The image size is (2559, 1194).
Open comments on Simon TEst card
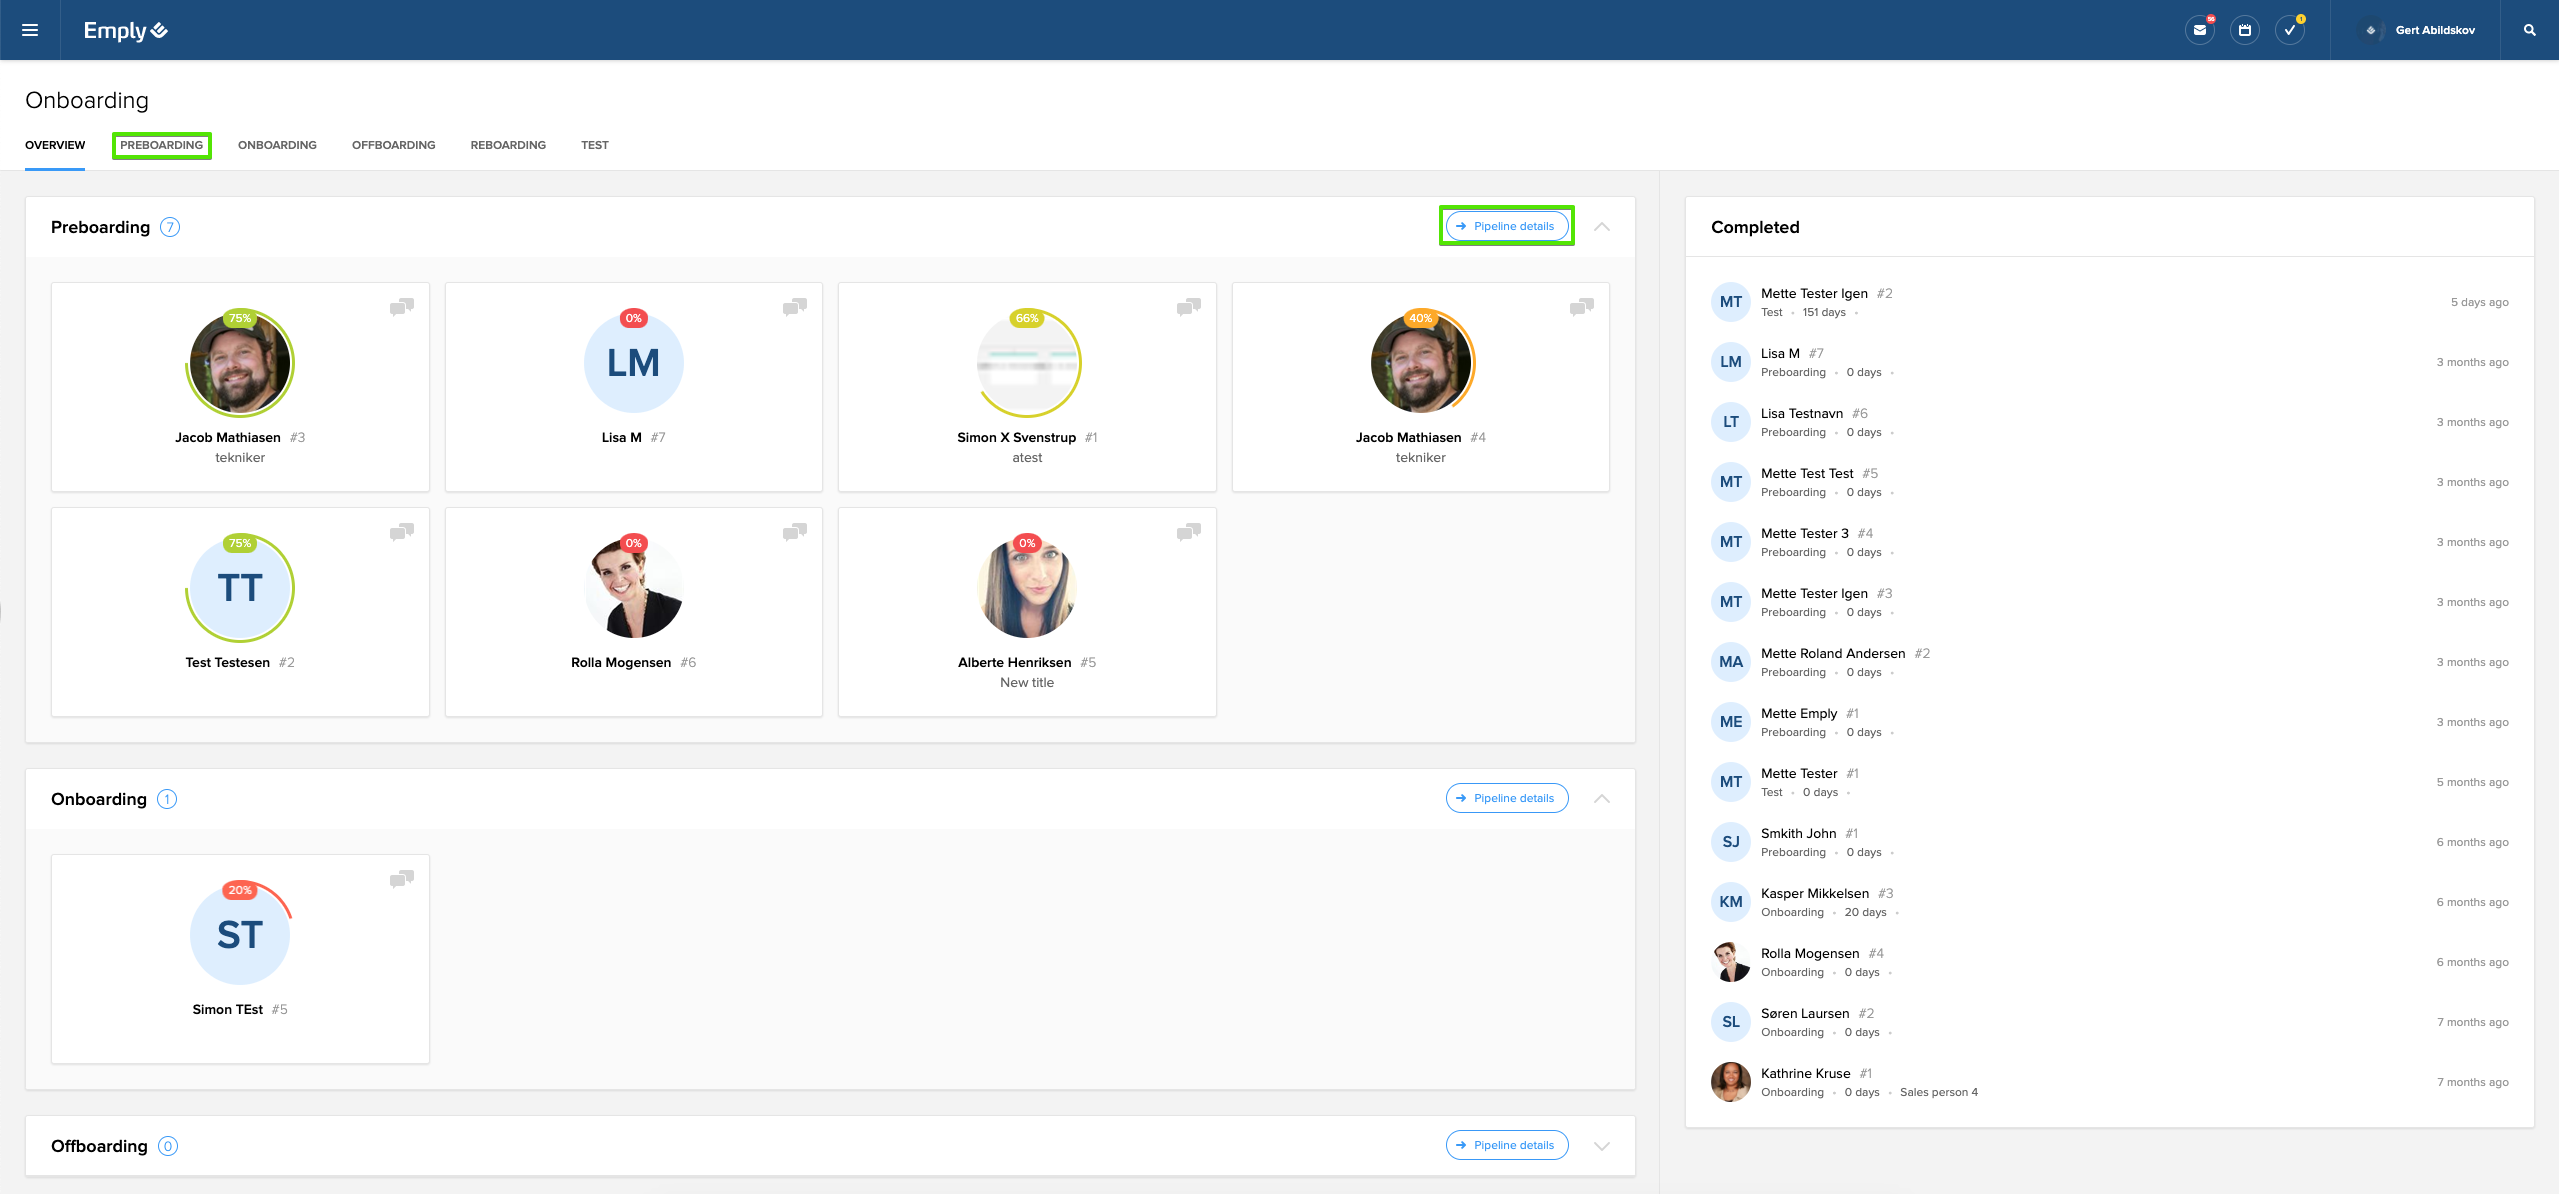(x=401, y=878)
